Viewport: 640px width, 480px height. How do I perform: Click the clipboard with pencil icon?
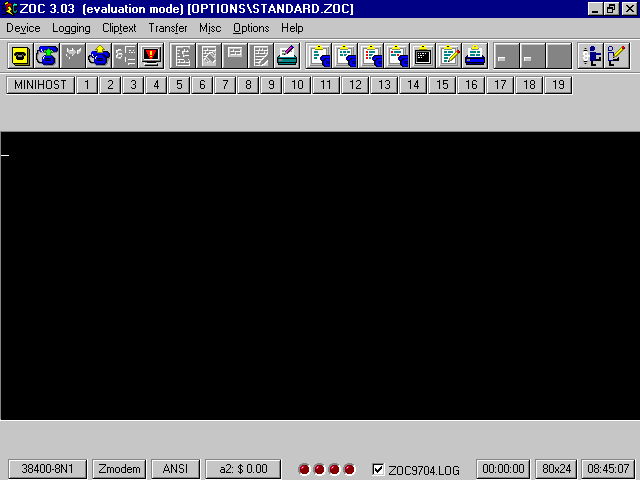click(449, 56)
